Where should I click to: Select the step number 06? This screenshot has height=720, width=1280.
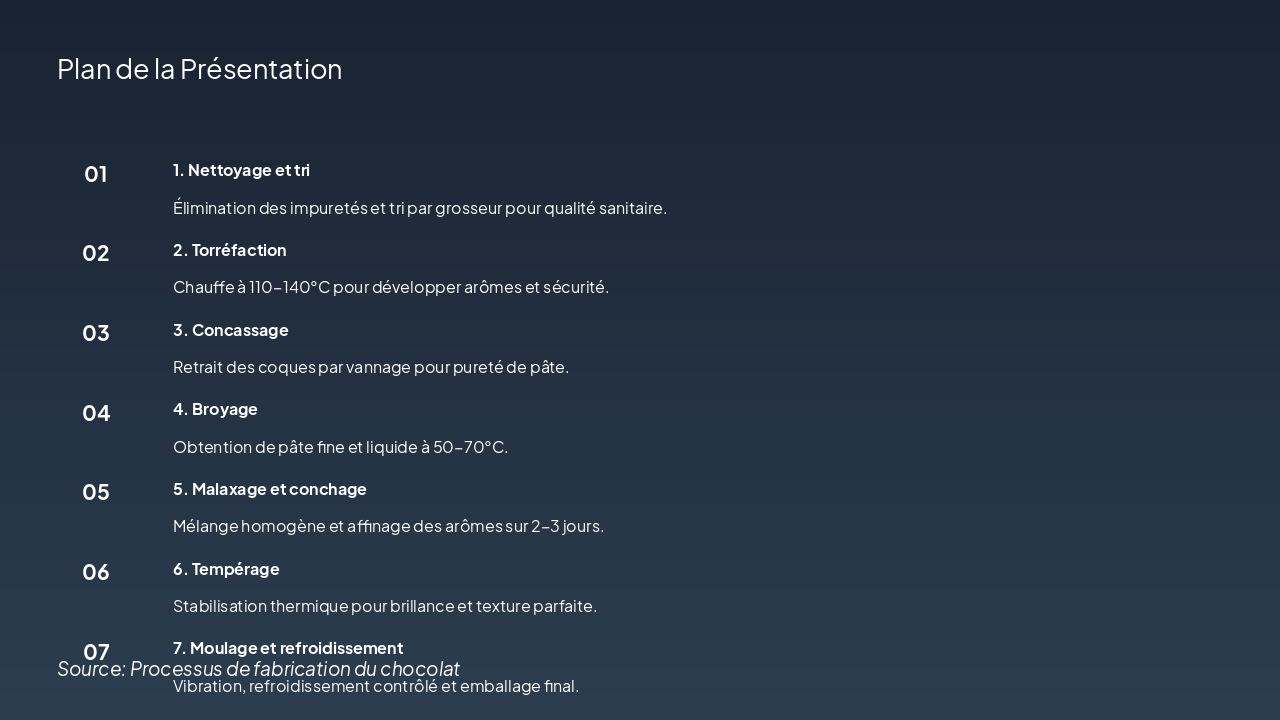tap(96, 572)
